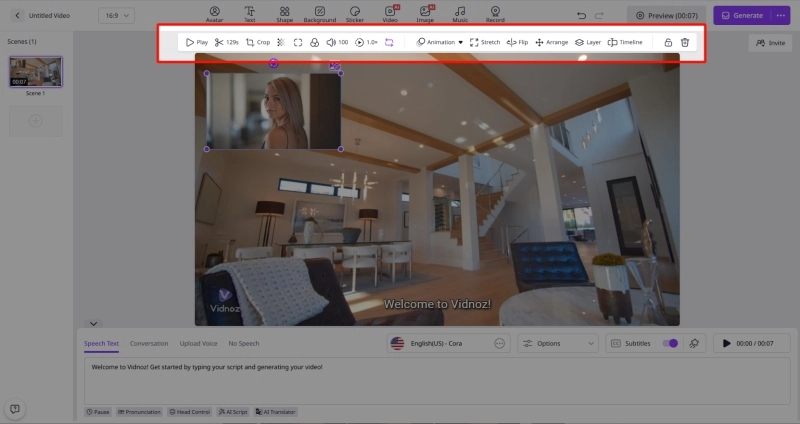This screenshot has width=800, height=424.
Task: Click the Flip option
Action: [517, 42]
